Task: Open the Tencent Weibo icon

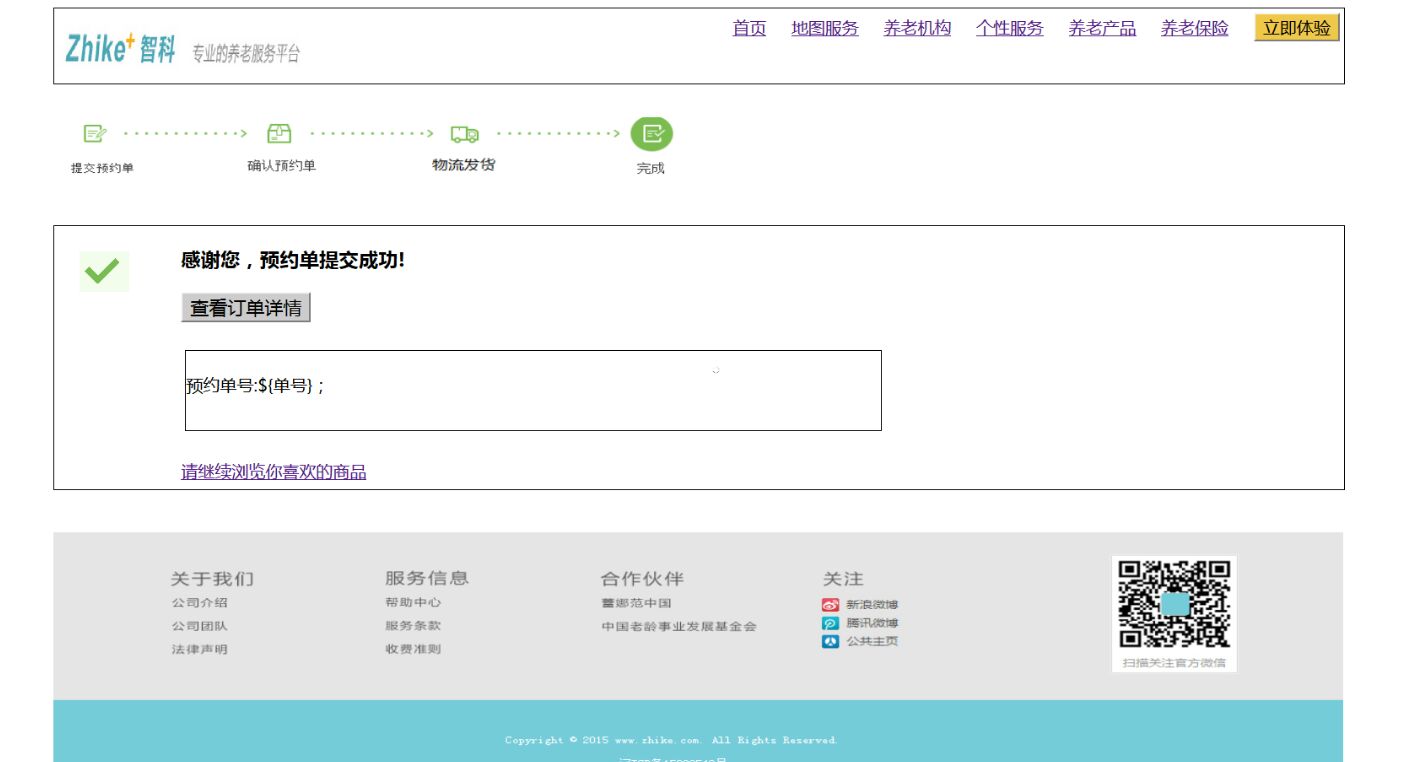Action: [830, 623]
